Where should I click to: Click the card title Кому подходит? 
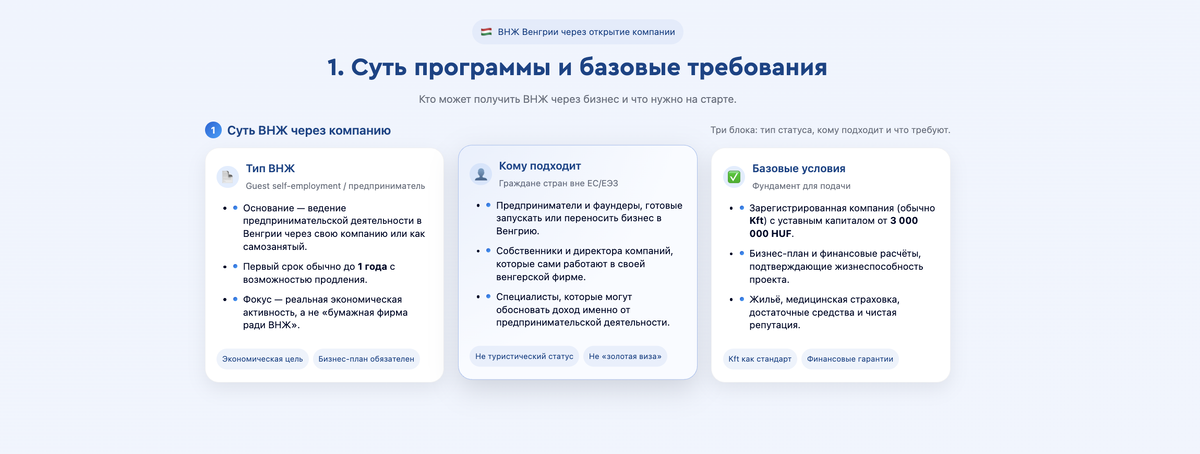tap(540, 166)
